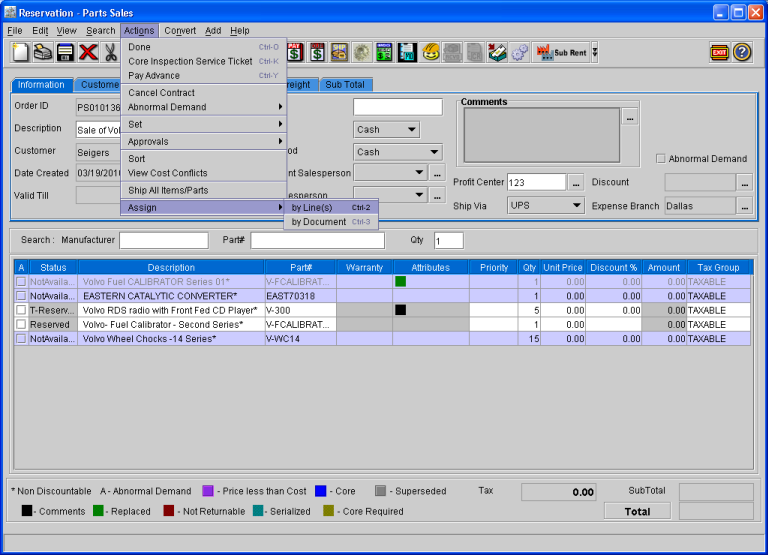Click the grayed gear toolbar icon
This screenshot has height=555, width=768.
tap(362, 52)
